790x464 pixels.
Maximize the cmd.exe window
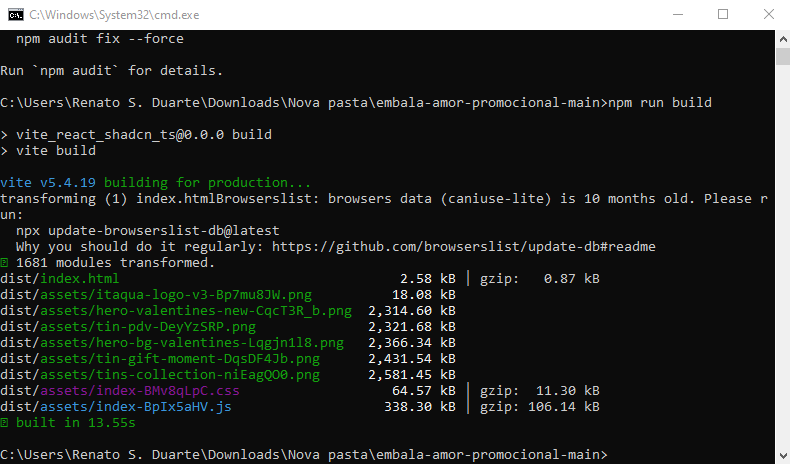[x=722, y=15]
